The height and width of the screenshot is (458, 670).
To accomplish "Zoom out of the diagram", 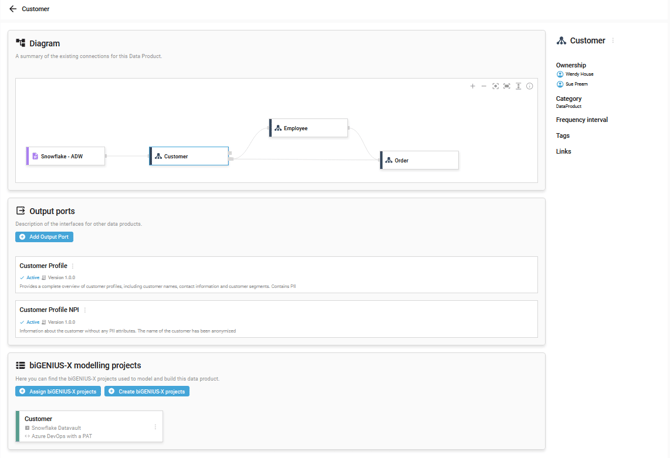I will (484, 86).
